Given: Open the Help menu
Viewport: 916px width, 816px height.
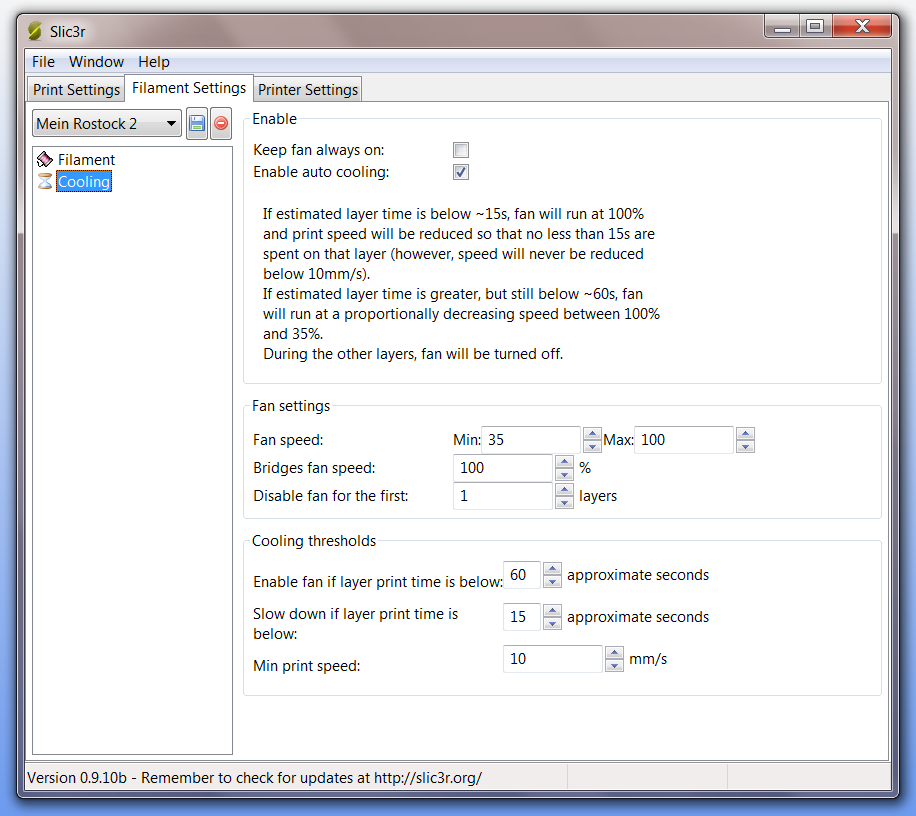Looking at the screenshot, I should tap(154, 62).
